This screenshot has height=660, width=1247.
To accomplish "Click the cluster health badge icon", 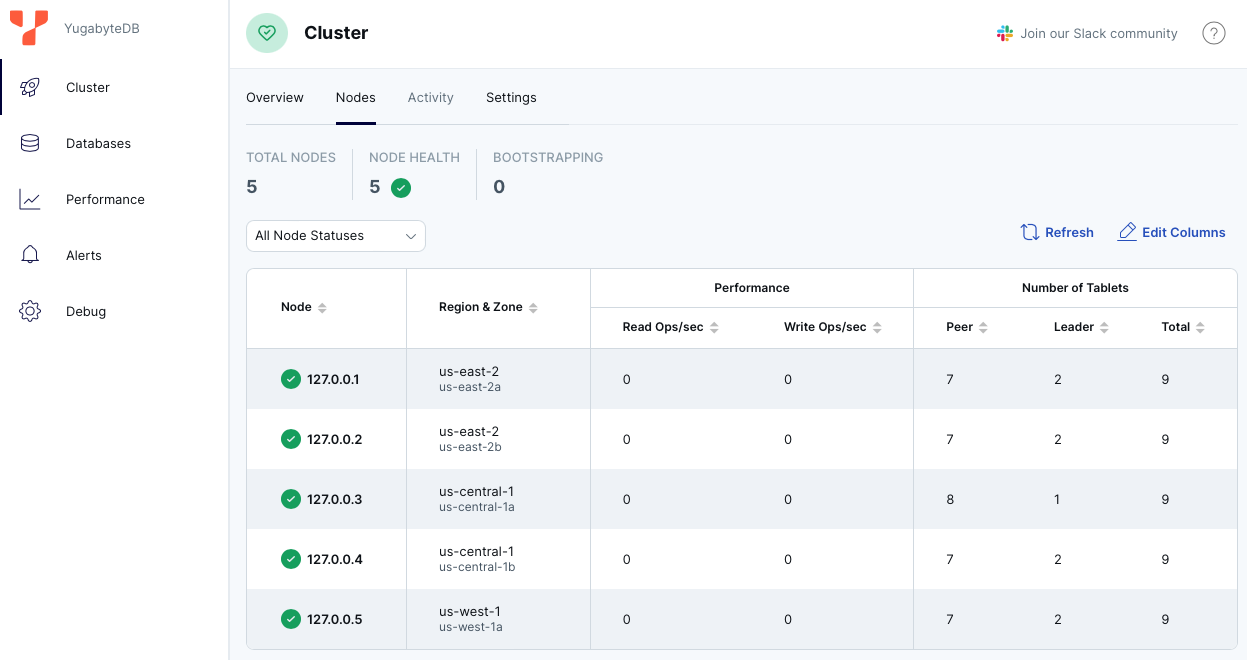I will [x=266, y=33].
